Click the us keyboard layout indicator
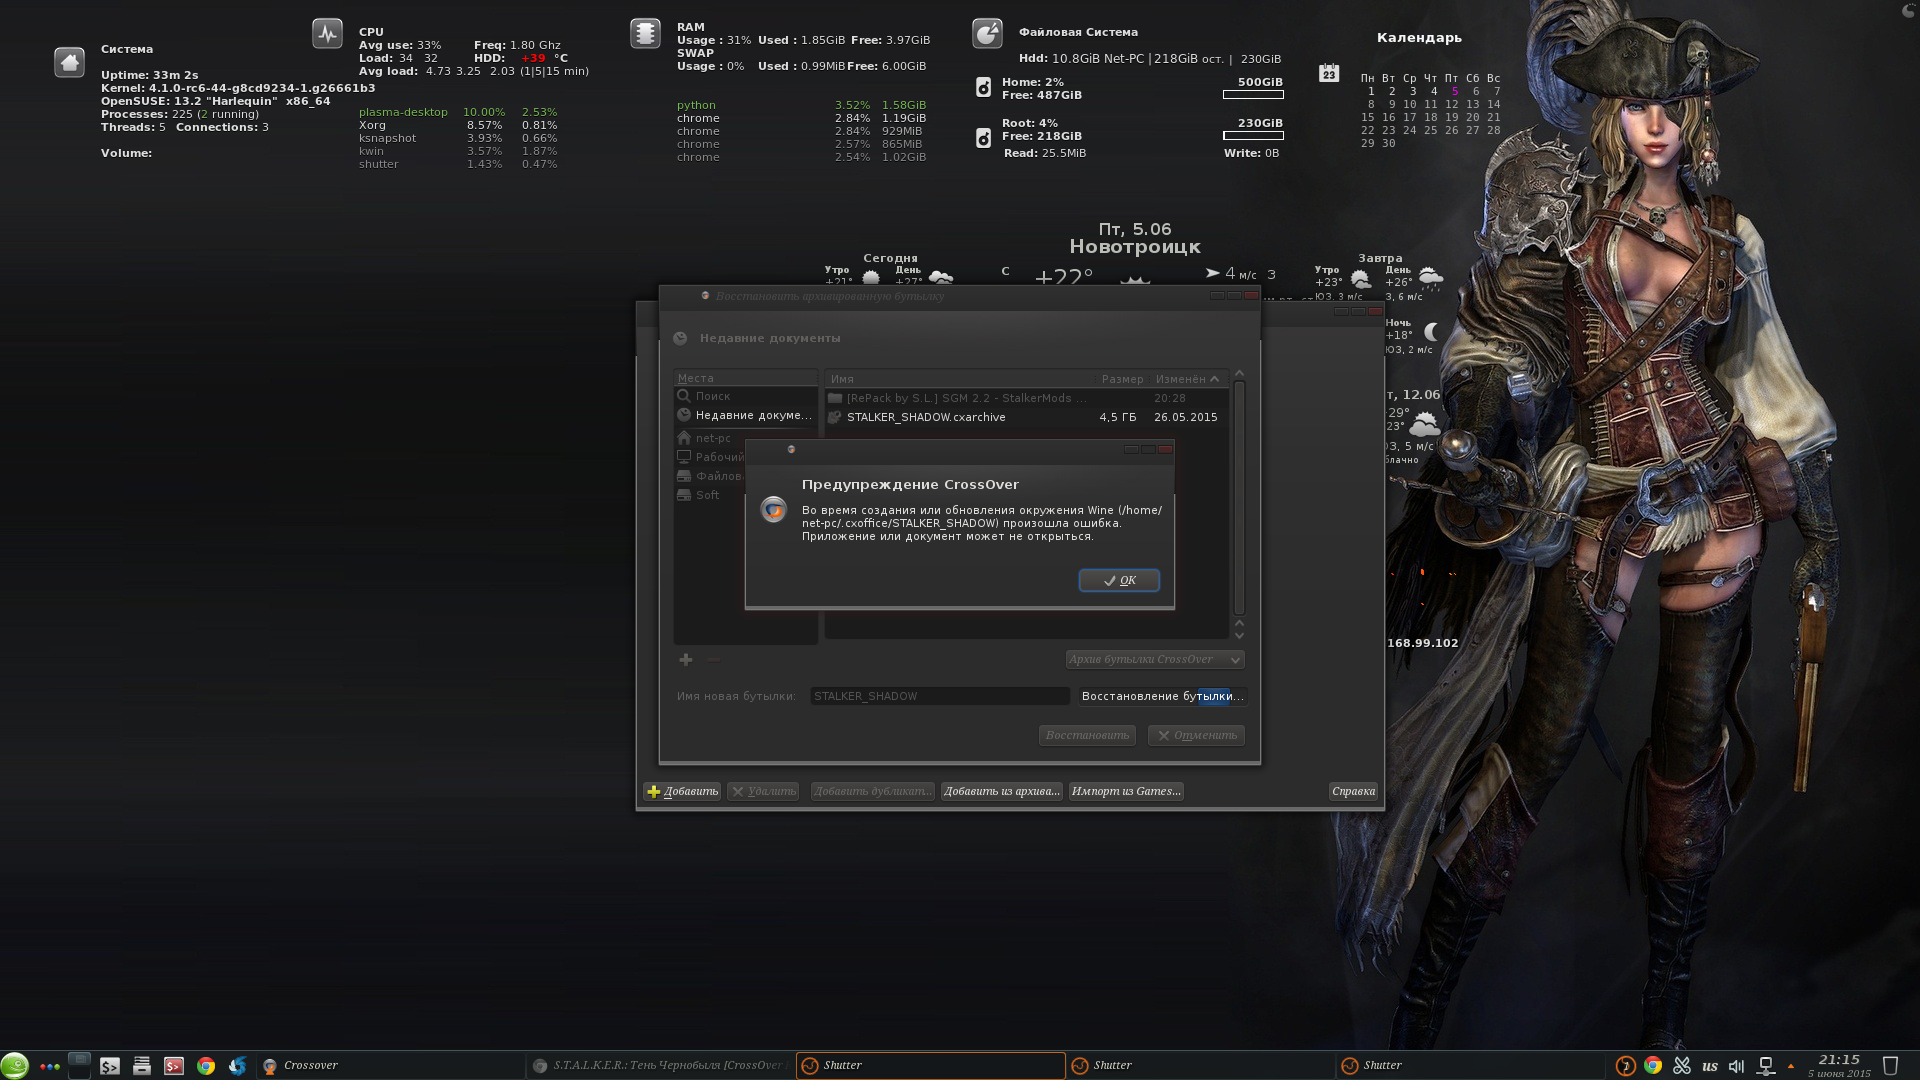Viewport: 1920px width, 1080px height. [x=1710, y=1066]
